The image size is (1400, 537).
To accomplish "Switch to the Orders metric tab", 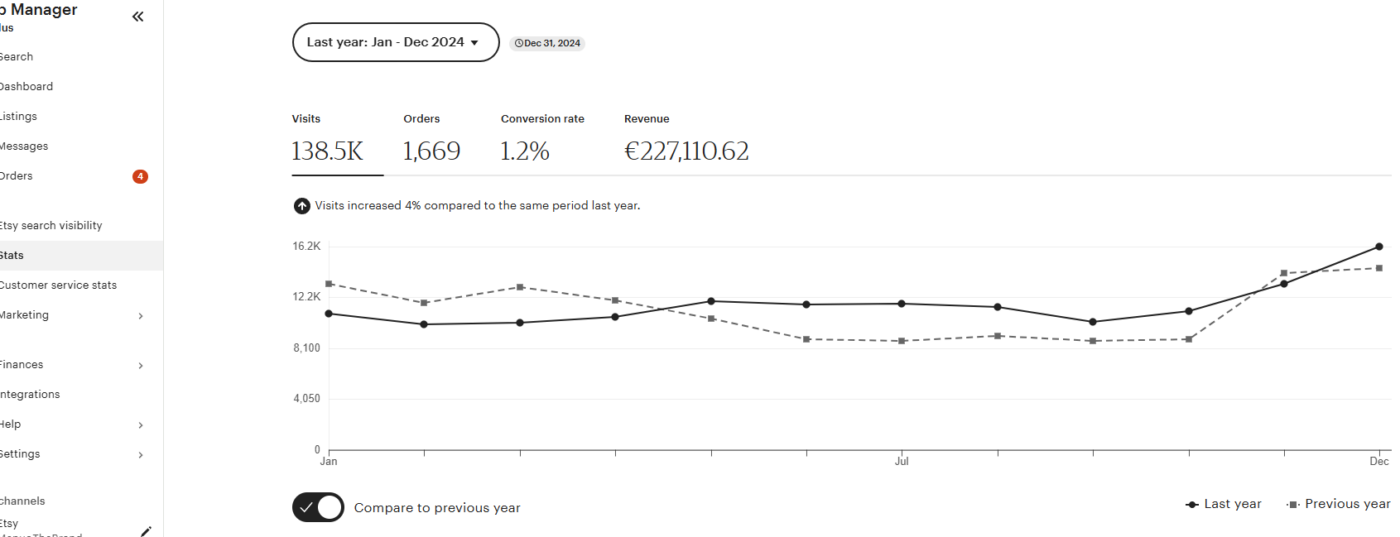I will (x=432, y=141).
